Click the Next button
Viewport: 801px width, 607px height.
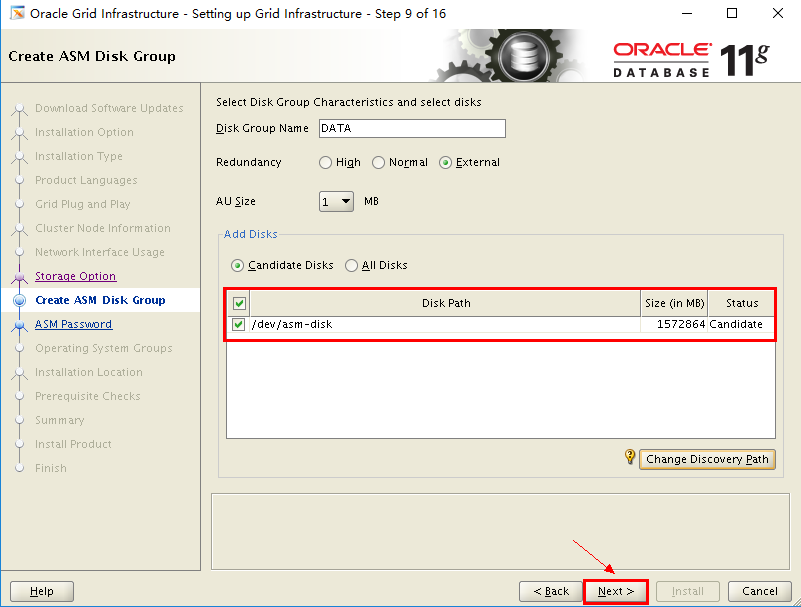(x=616, y=591)
